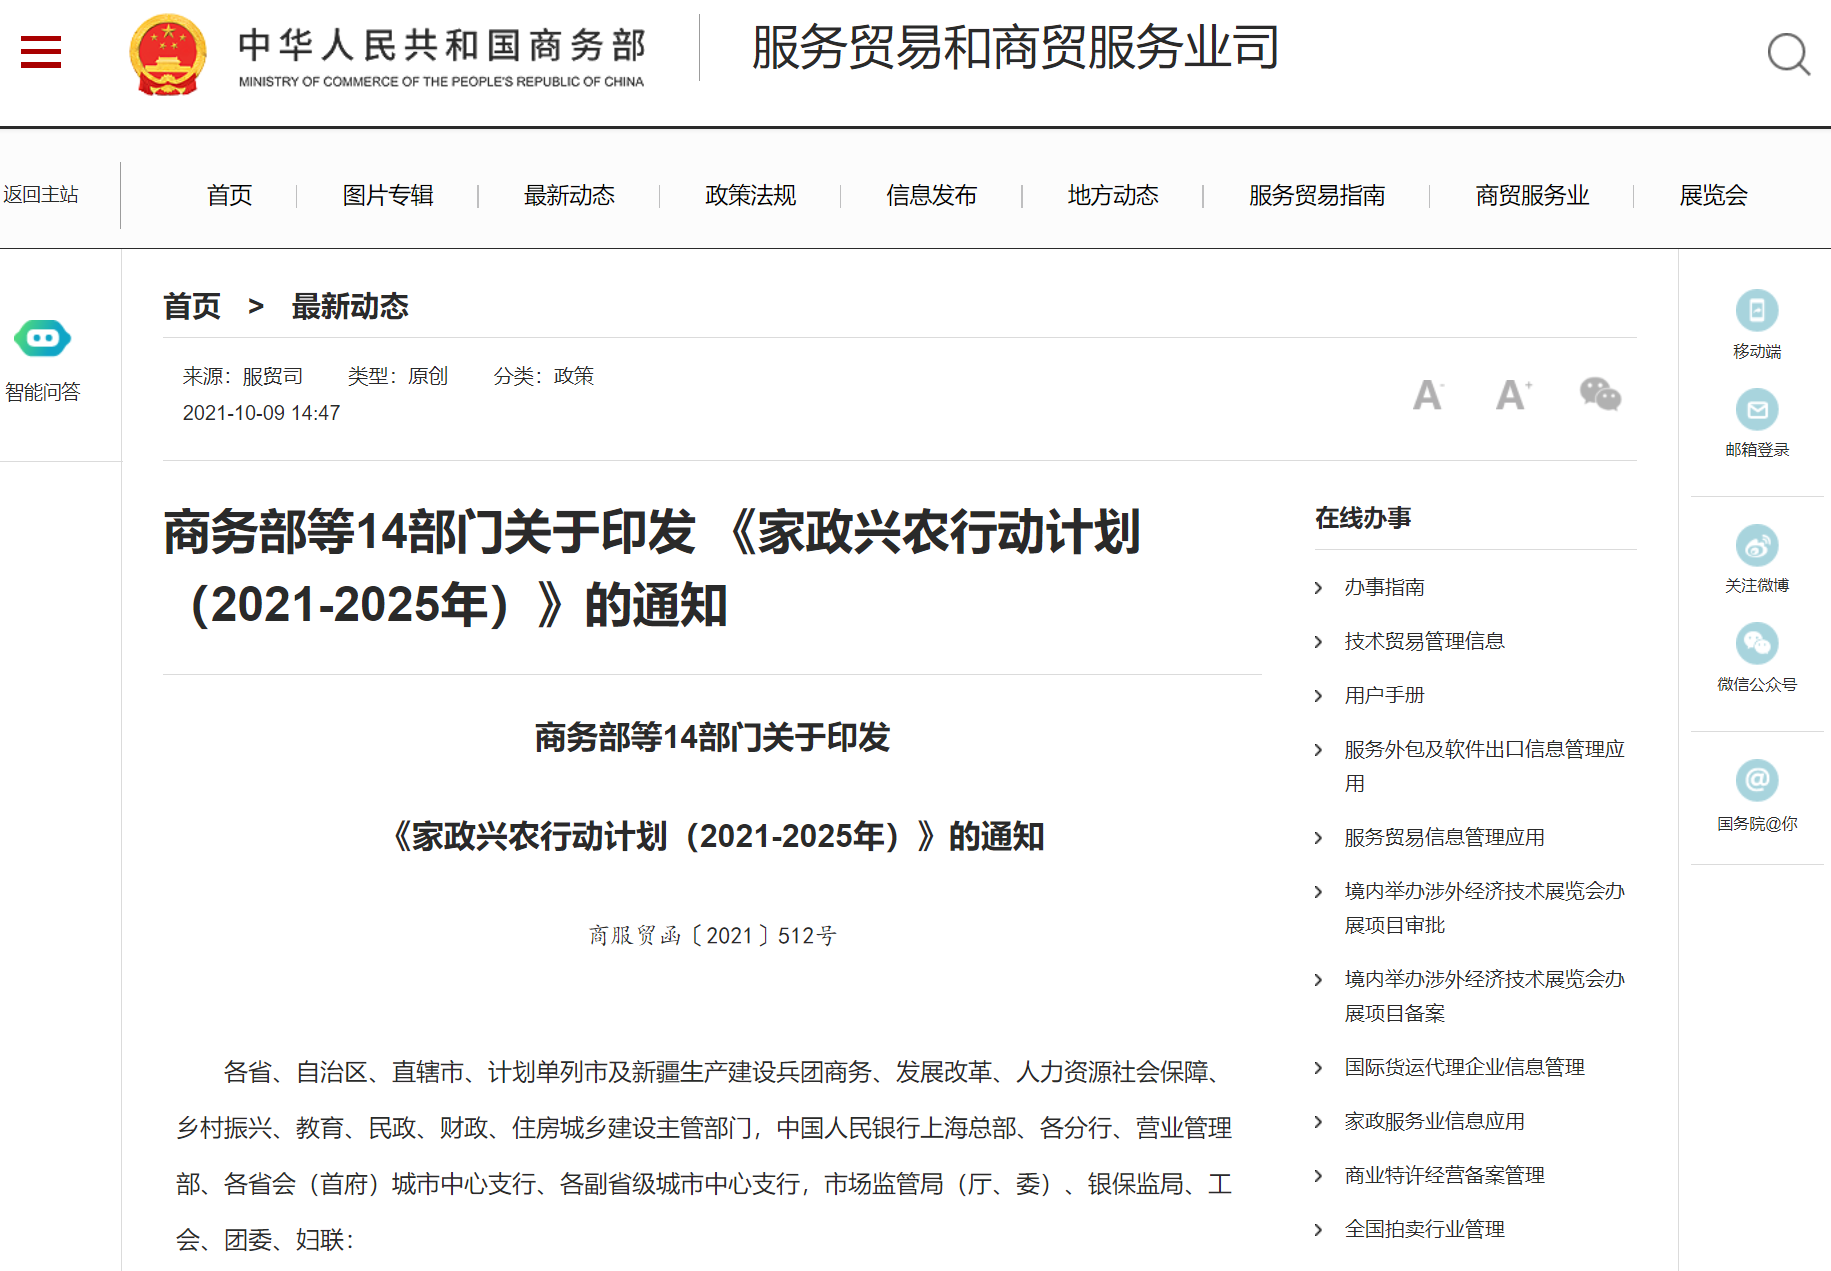Return to main site via 返回主站
1831x1271 pixels.
tap(41, 194)
